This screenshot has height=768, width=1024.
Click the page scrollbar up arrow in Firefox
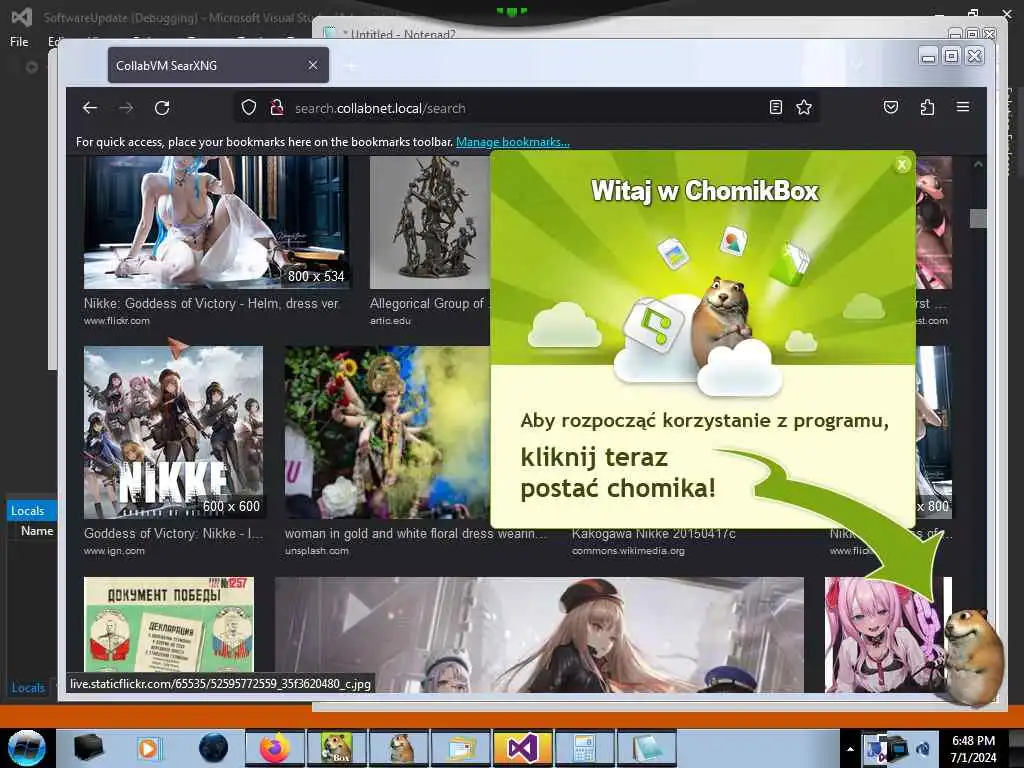click(x=978, y=164)
